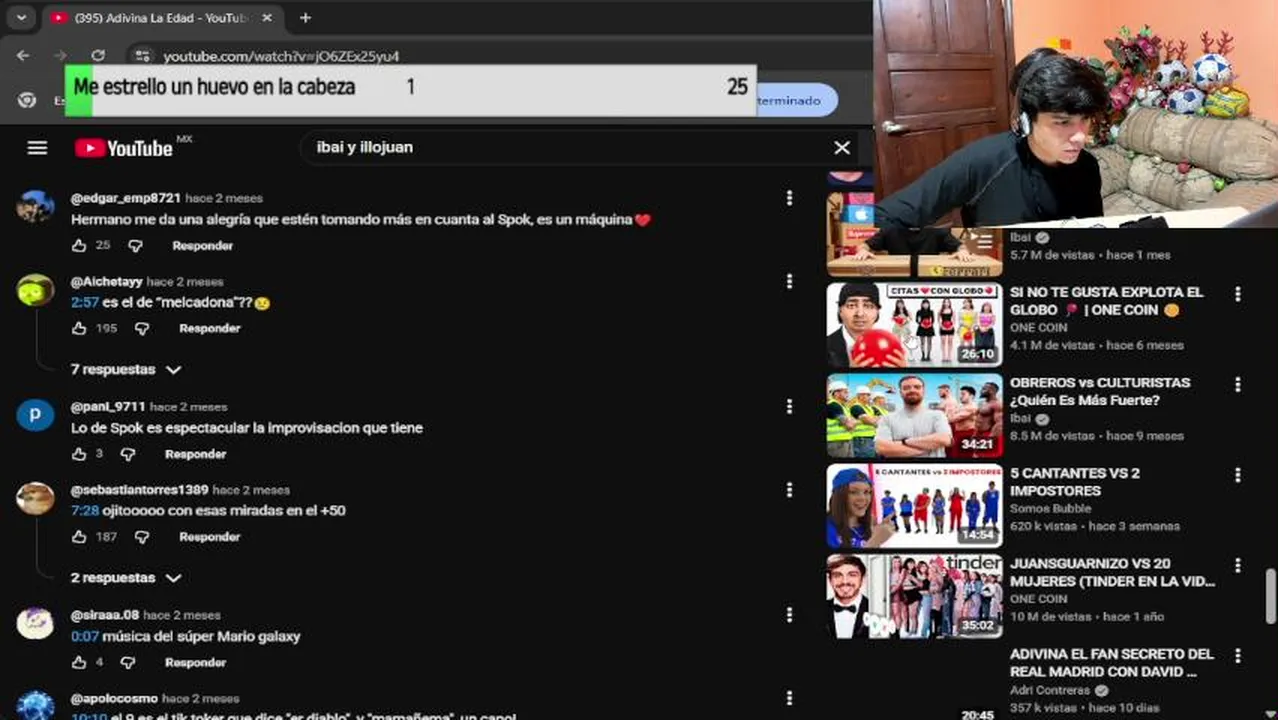Like the comment by @pani_9711
The height and width of the screenshot is (720, 1278).
(x=79, y=454)
